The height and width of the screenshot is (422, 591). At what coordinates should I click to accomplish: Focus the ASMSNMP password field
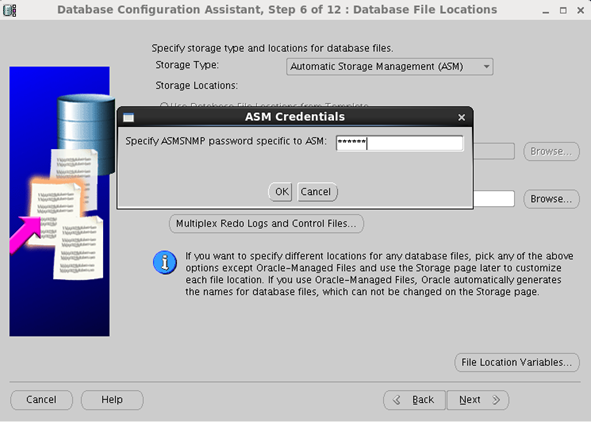pos(400,143)
